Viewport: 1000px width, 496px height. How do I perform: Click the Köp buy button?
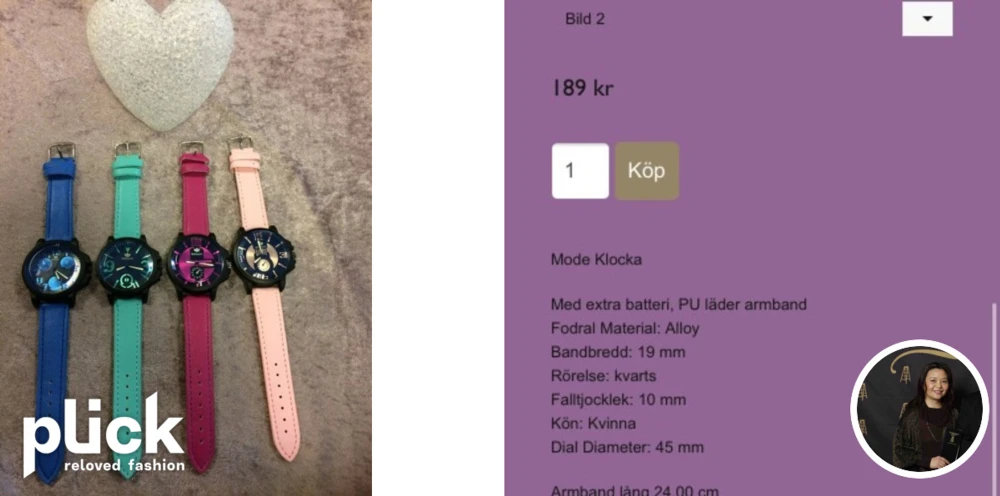pos(647,171)
